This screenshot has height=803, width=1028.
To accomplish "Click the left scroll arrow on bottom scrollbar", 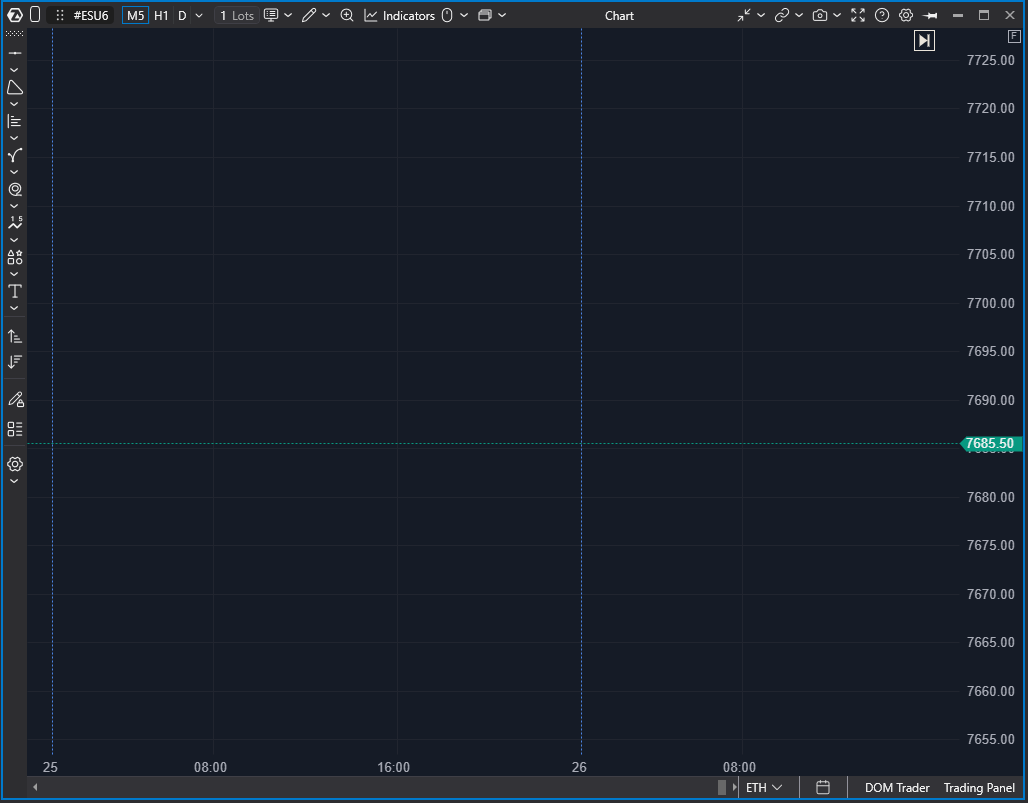I will (35, 787).
